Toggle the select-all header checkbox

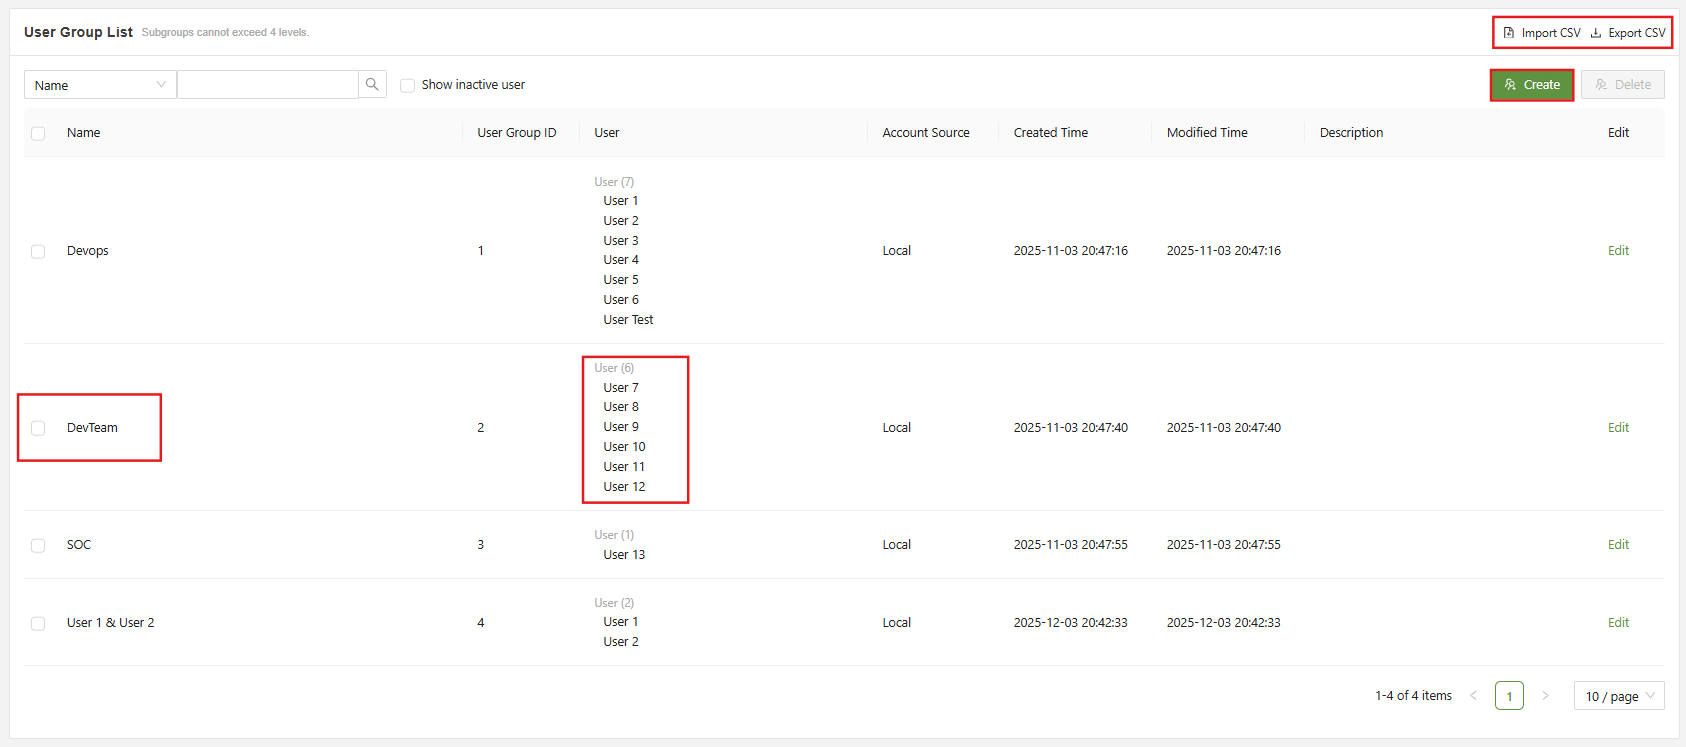(38, 134)
